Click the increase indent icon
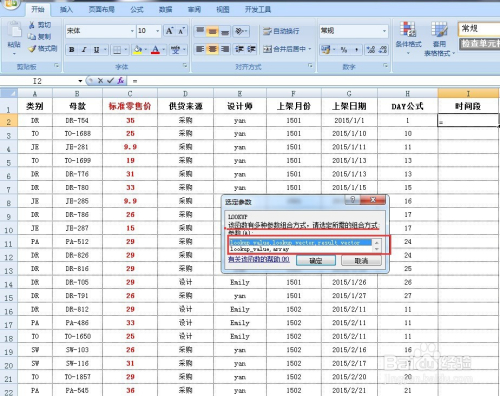 [x=251, y=49]
